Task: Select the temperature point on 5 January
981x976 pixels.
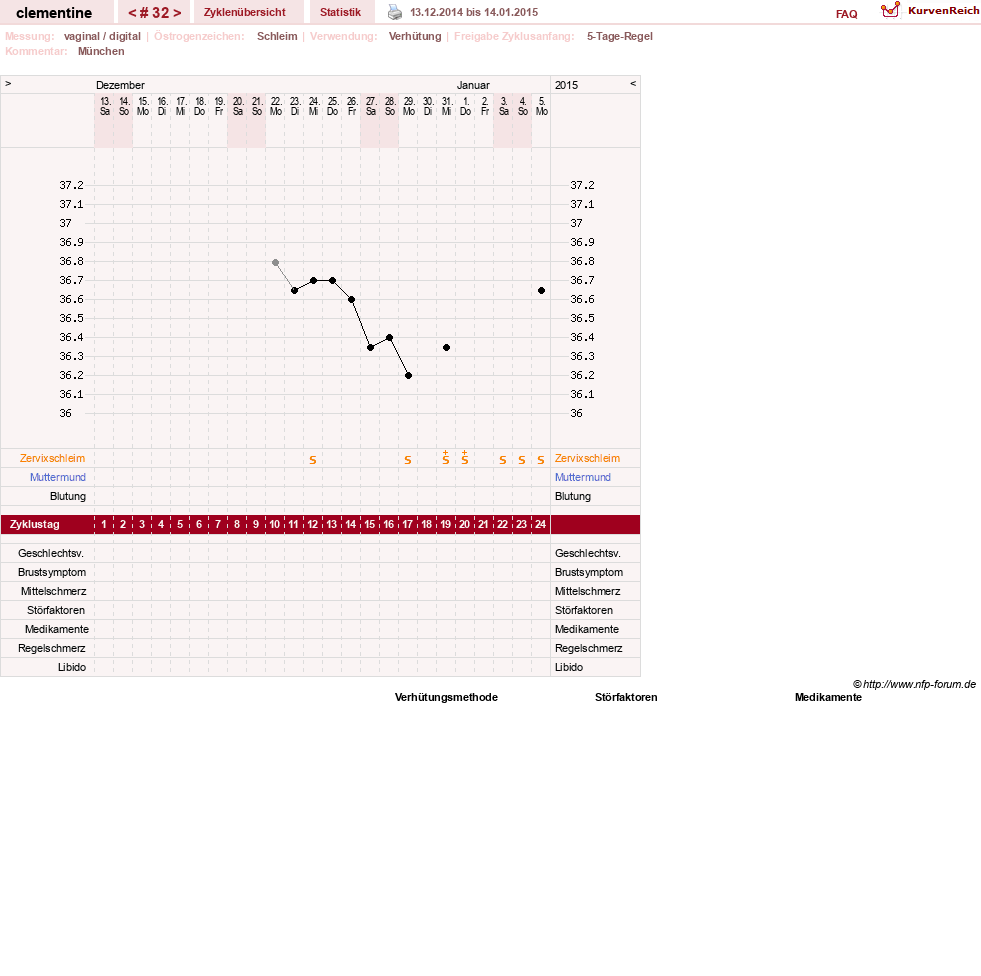Action: (541, 290)
